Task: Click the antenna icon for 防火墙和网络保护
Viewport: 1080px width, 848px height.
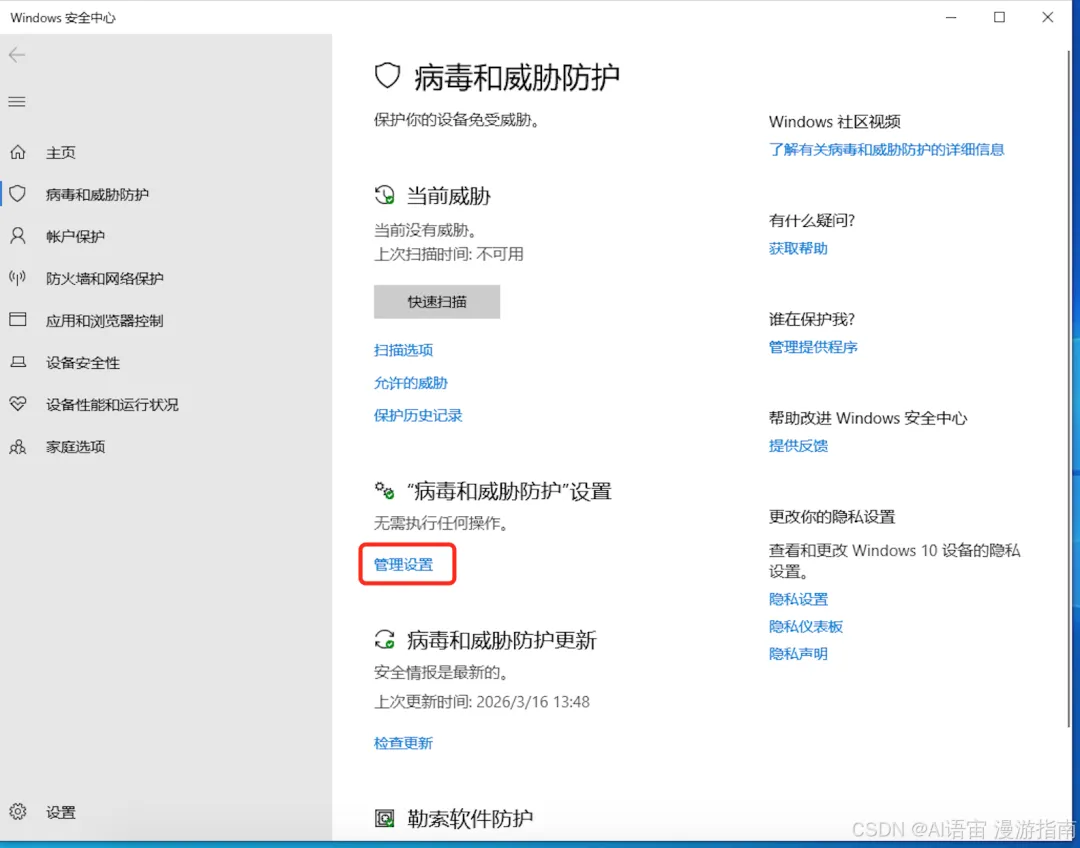Action: 18,278
